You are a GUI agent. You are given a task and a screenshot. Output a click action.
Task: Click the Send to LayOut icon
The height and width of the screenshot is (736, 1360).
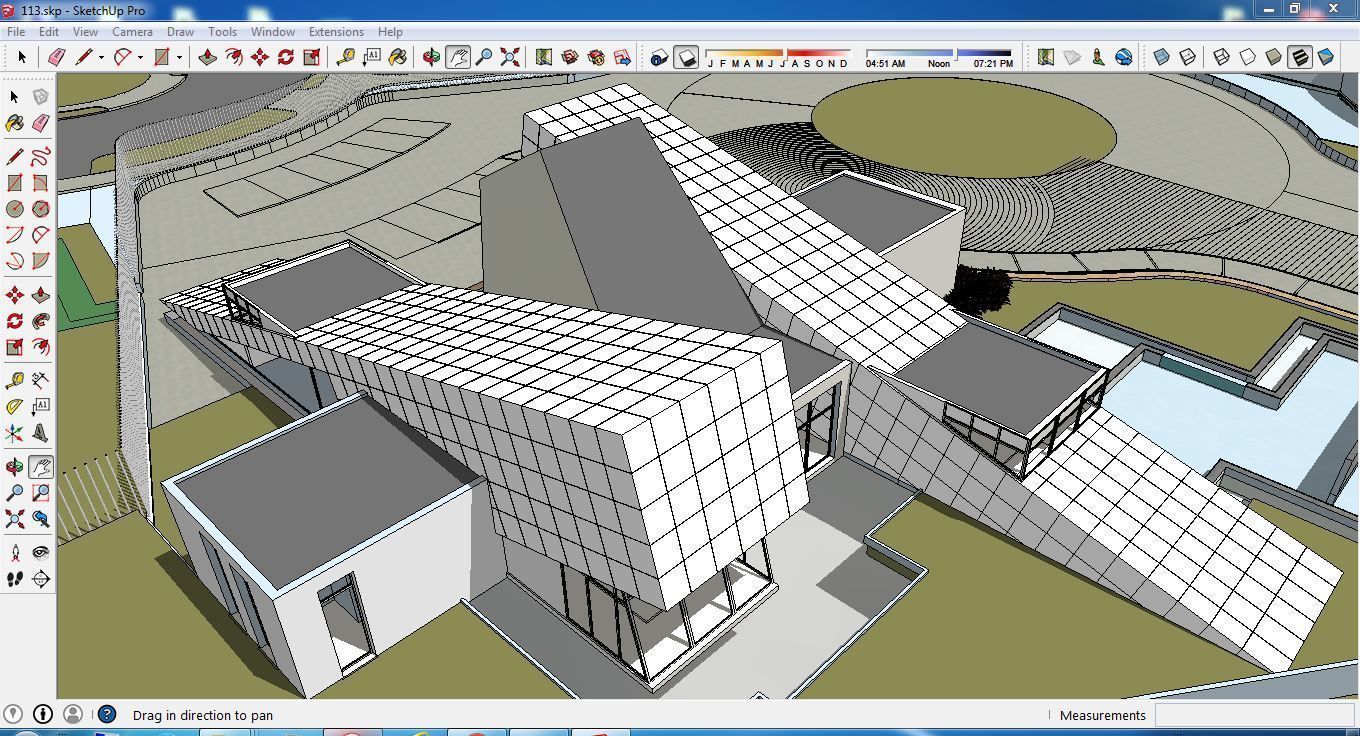[622, 57]
